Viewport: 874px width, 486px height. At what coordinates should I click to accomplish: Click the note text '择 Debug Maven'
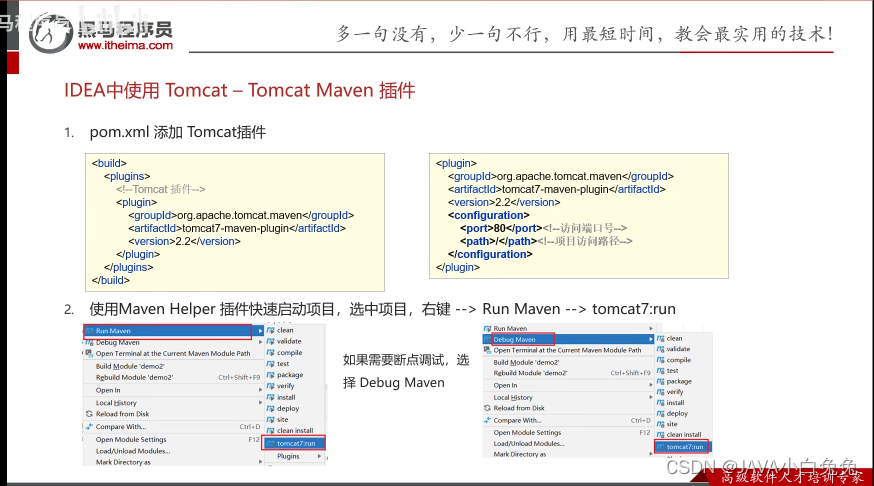[394, 382]
